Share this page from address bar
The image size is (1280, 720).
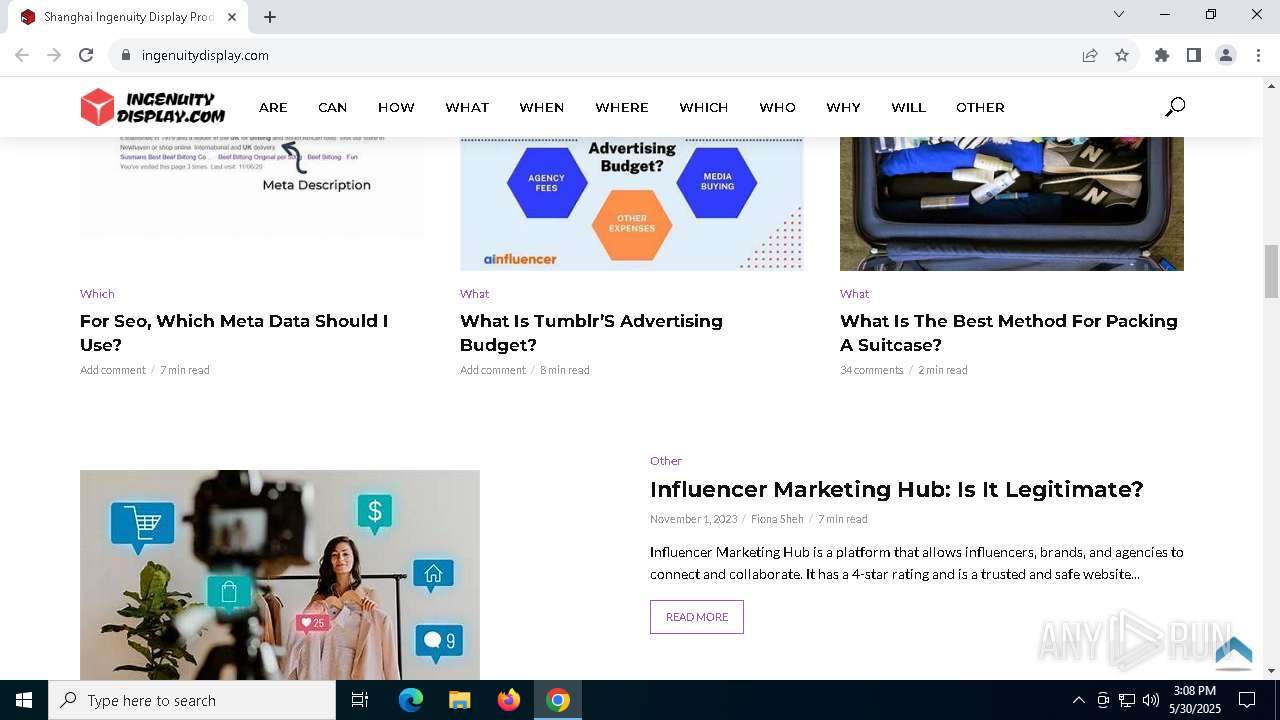pos(1090,55)
